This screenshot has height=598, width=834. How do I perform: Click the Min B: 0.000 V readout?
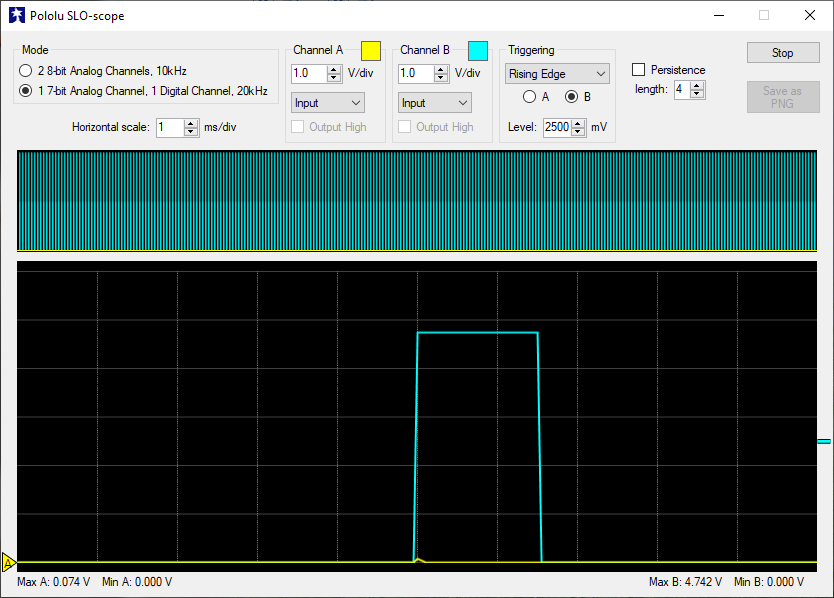[x=769, y=582]
